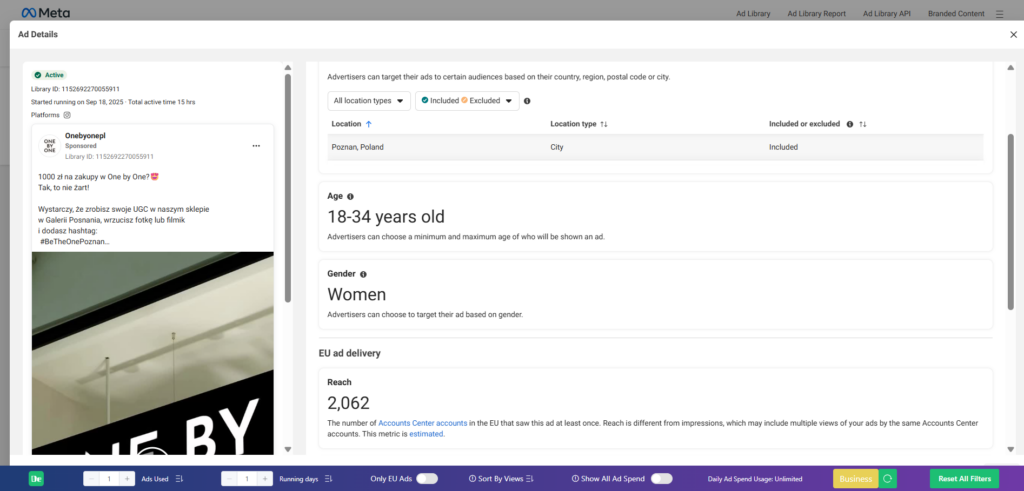
Task: Increase the Ads Used stepper value
Action: click(x=127, y=479)
